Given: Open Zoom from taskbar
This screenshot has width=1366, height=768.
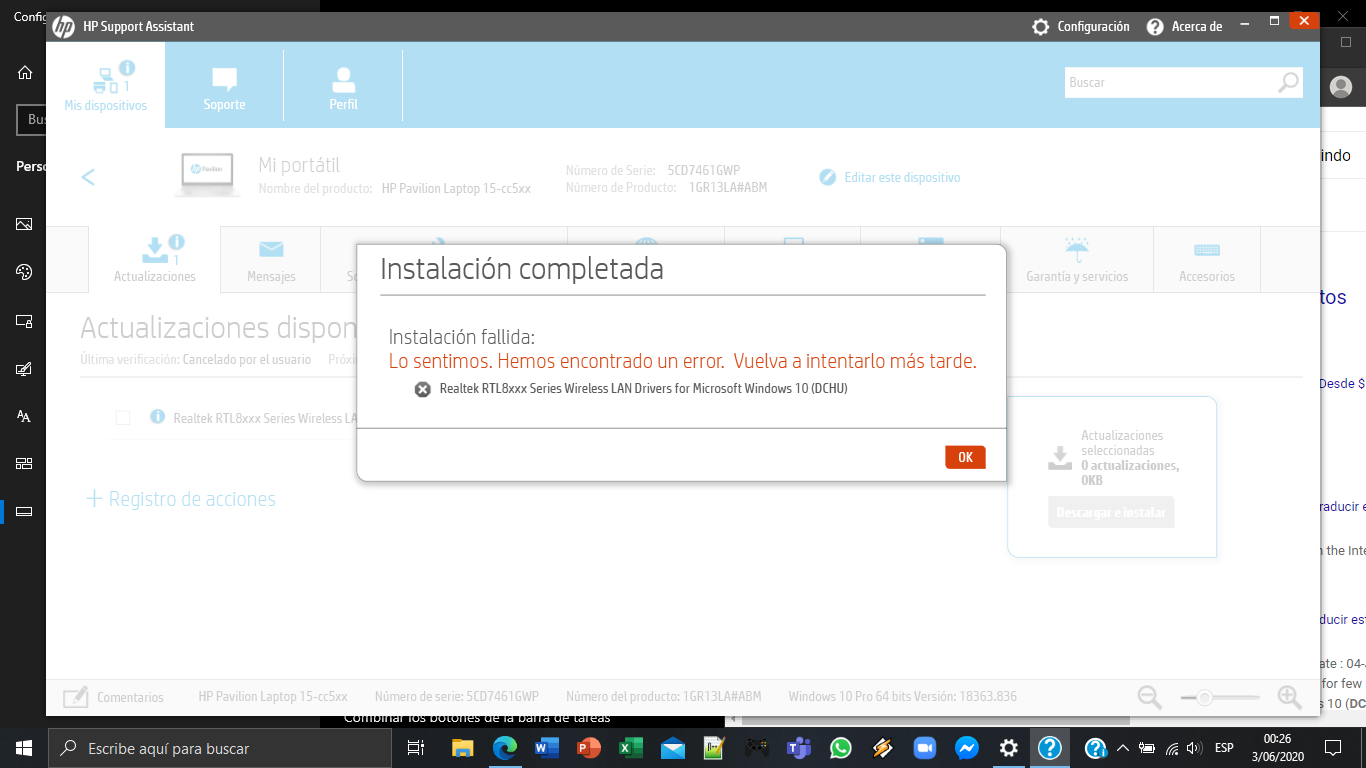Looking at the screenshot, I should tap(924, 747).
